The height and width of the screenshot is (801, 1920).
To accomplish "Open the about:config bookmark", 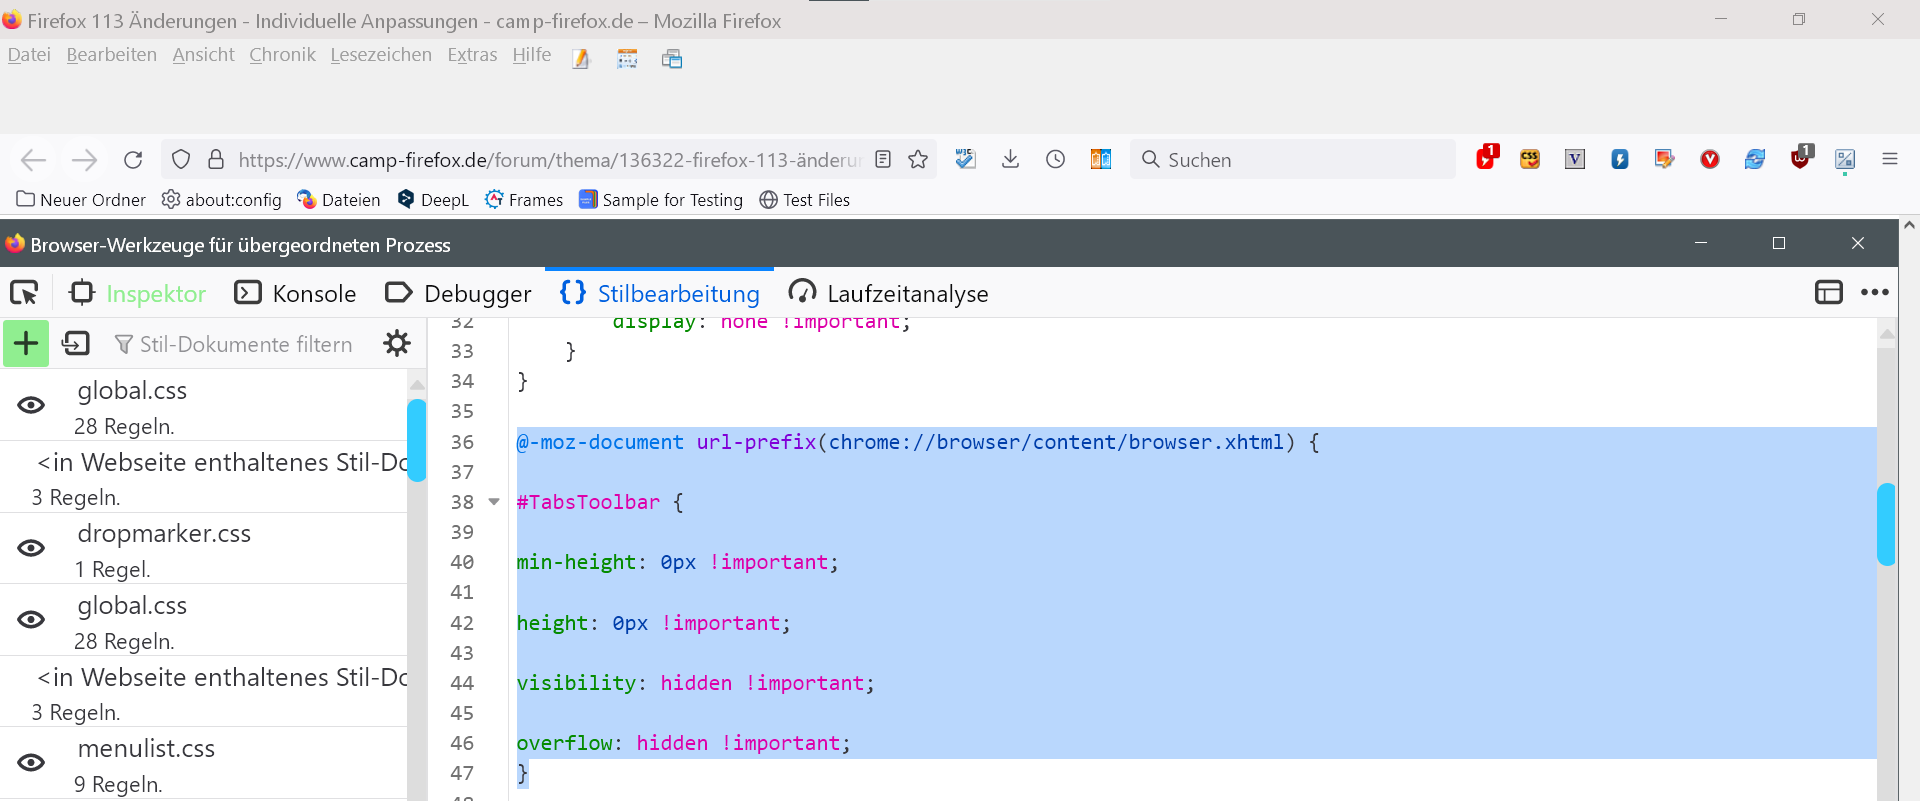I will point(222,200).
